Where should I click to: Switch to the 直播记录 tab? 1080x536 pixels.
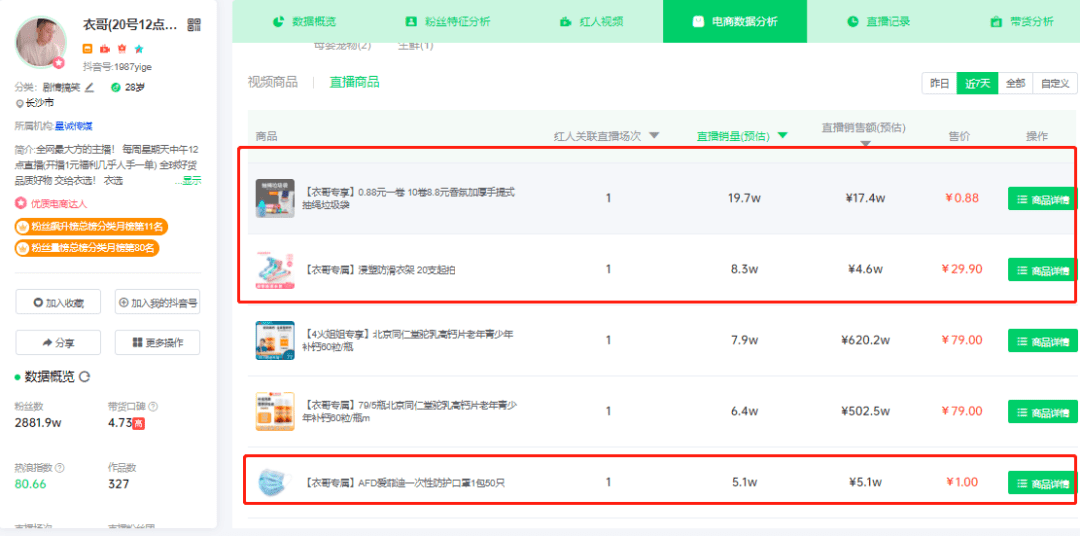(x=879, y=21)
